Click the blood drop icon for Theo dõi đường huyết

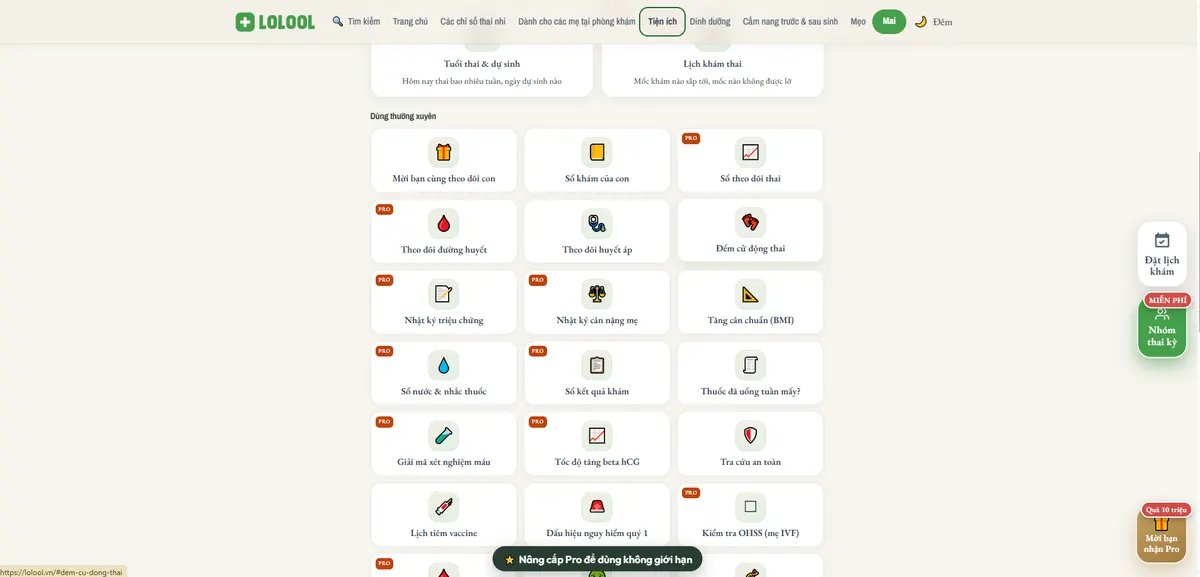point(444,223)
